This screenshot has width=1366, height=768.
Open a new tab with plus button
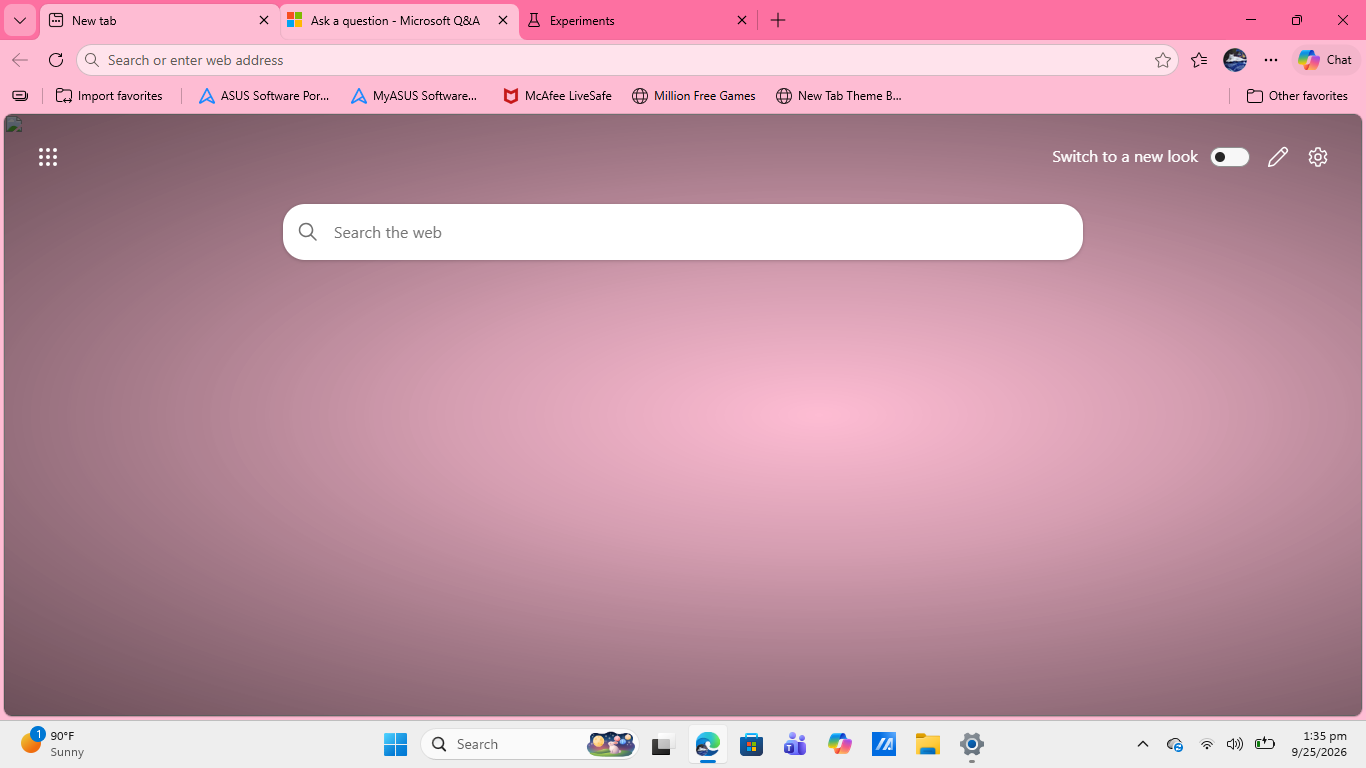pyautogui.click(x=778, y=20)
